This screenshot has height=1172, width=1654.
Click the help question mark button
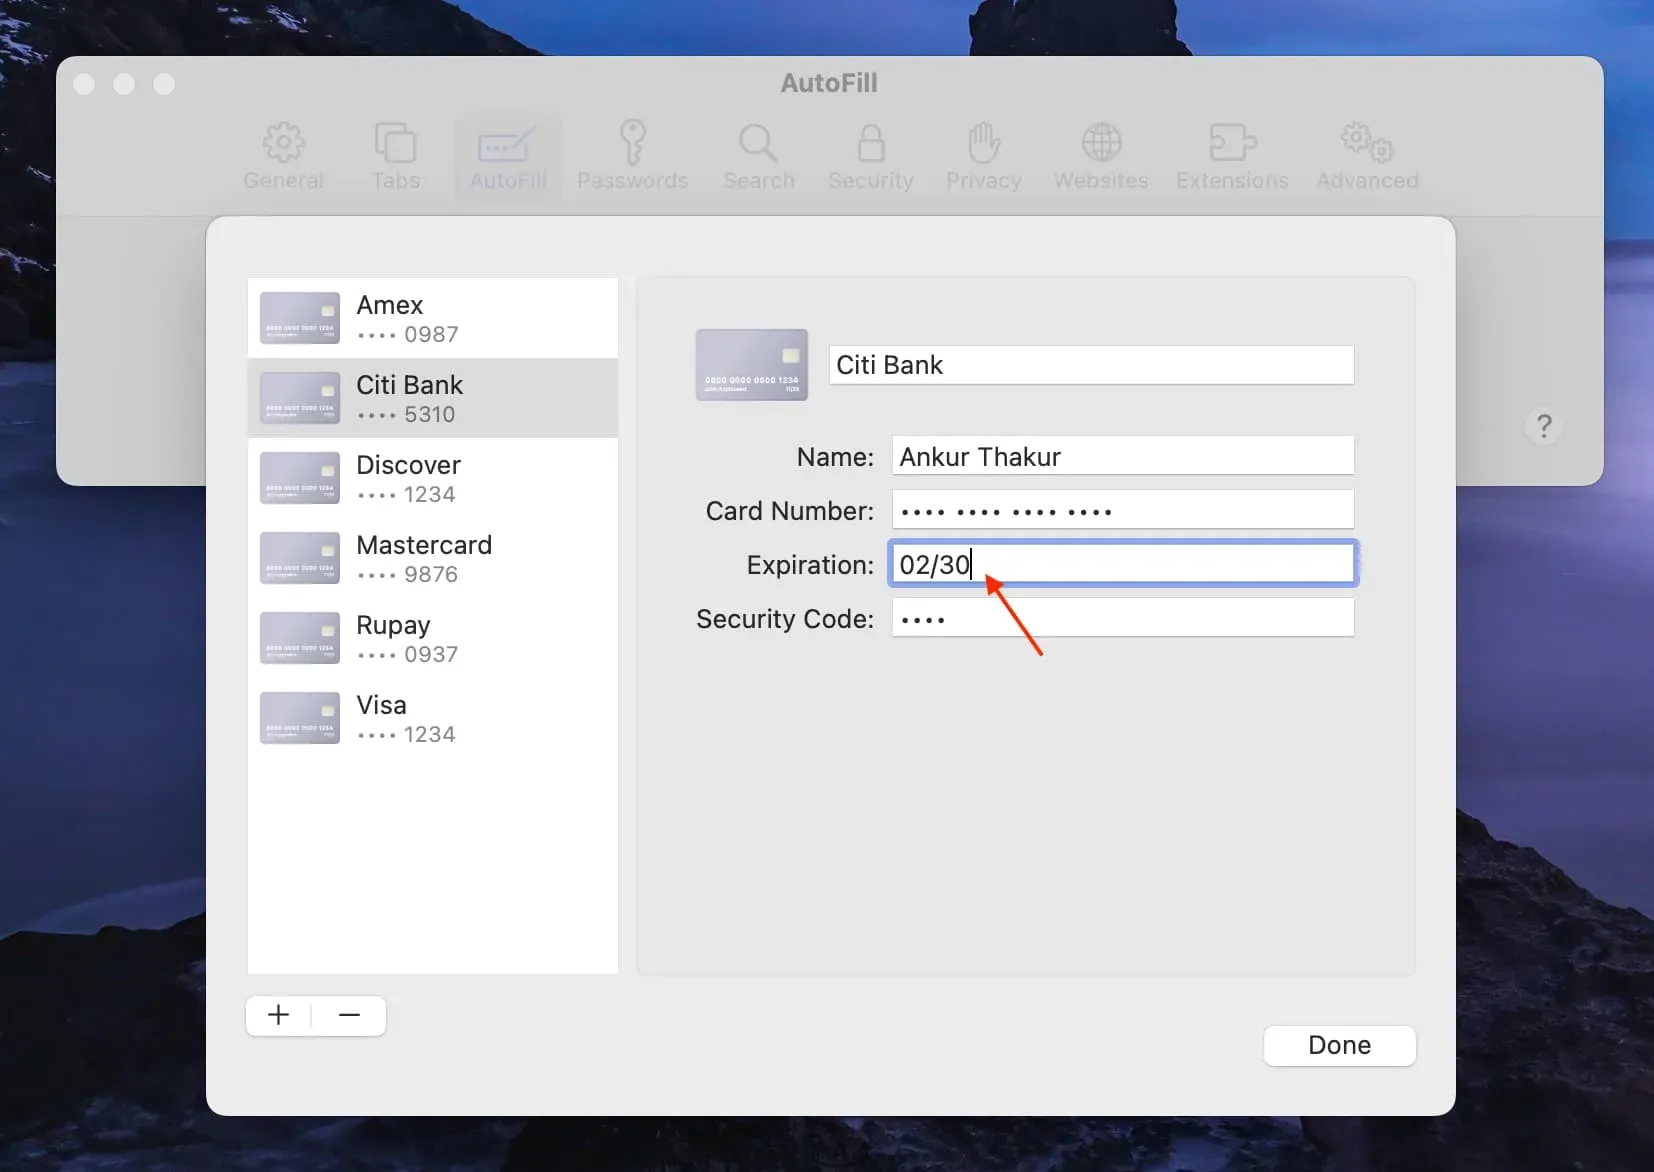pyautogui.click(x=1544, y=427)
